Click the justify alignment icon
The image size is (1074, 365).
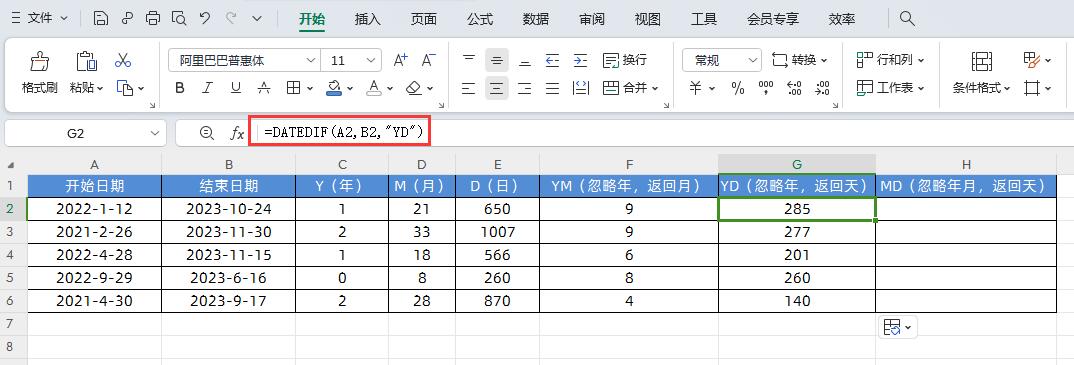click(552, 88)
